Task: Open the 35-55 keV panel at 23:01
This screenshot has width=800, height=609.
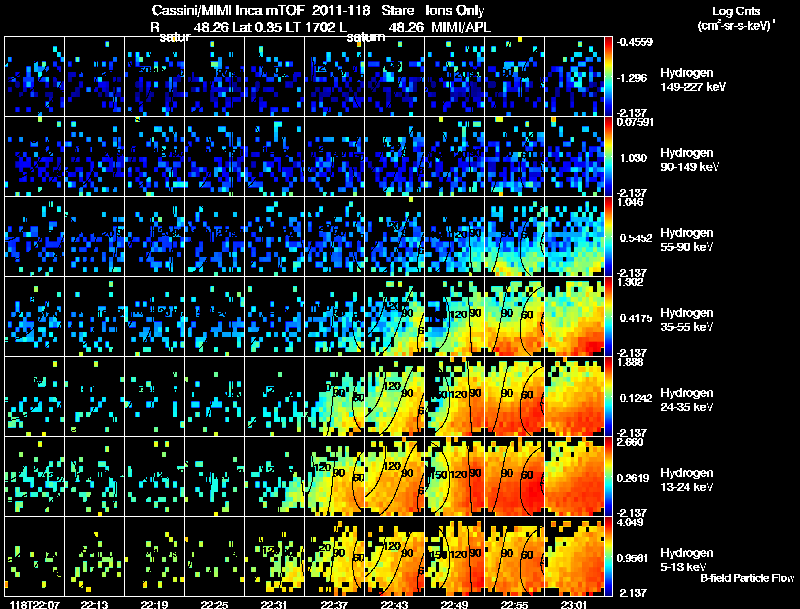Action: pyautogui.click(x=574, y=317)
